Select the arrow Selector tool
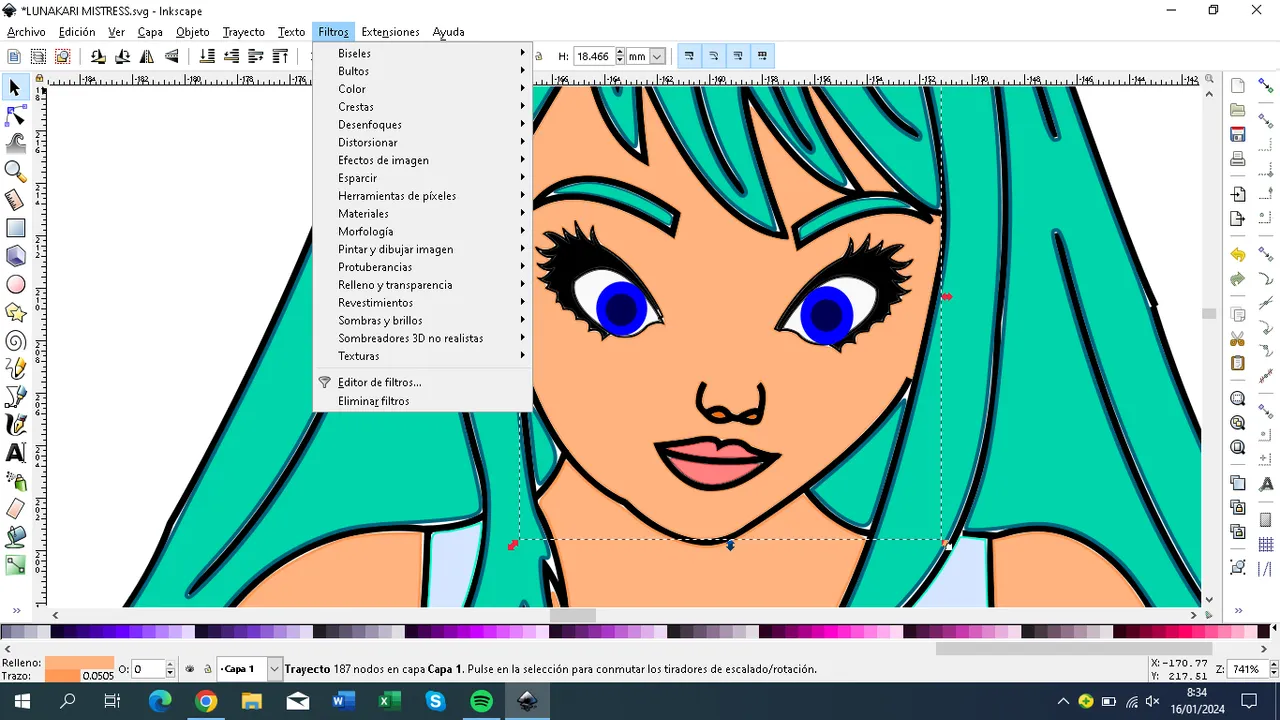The height and width of the screenshot is (720, 1280). 15,88
